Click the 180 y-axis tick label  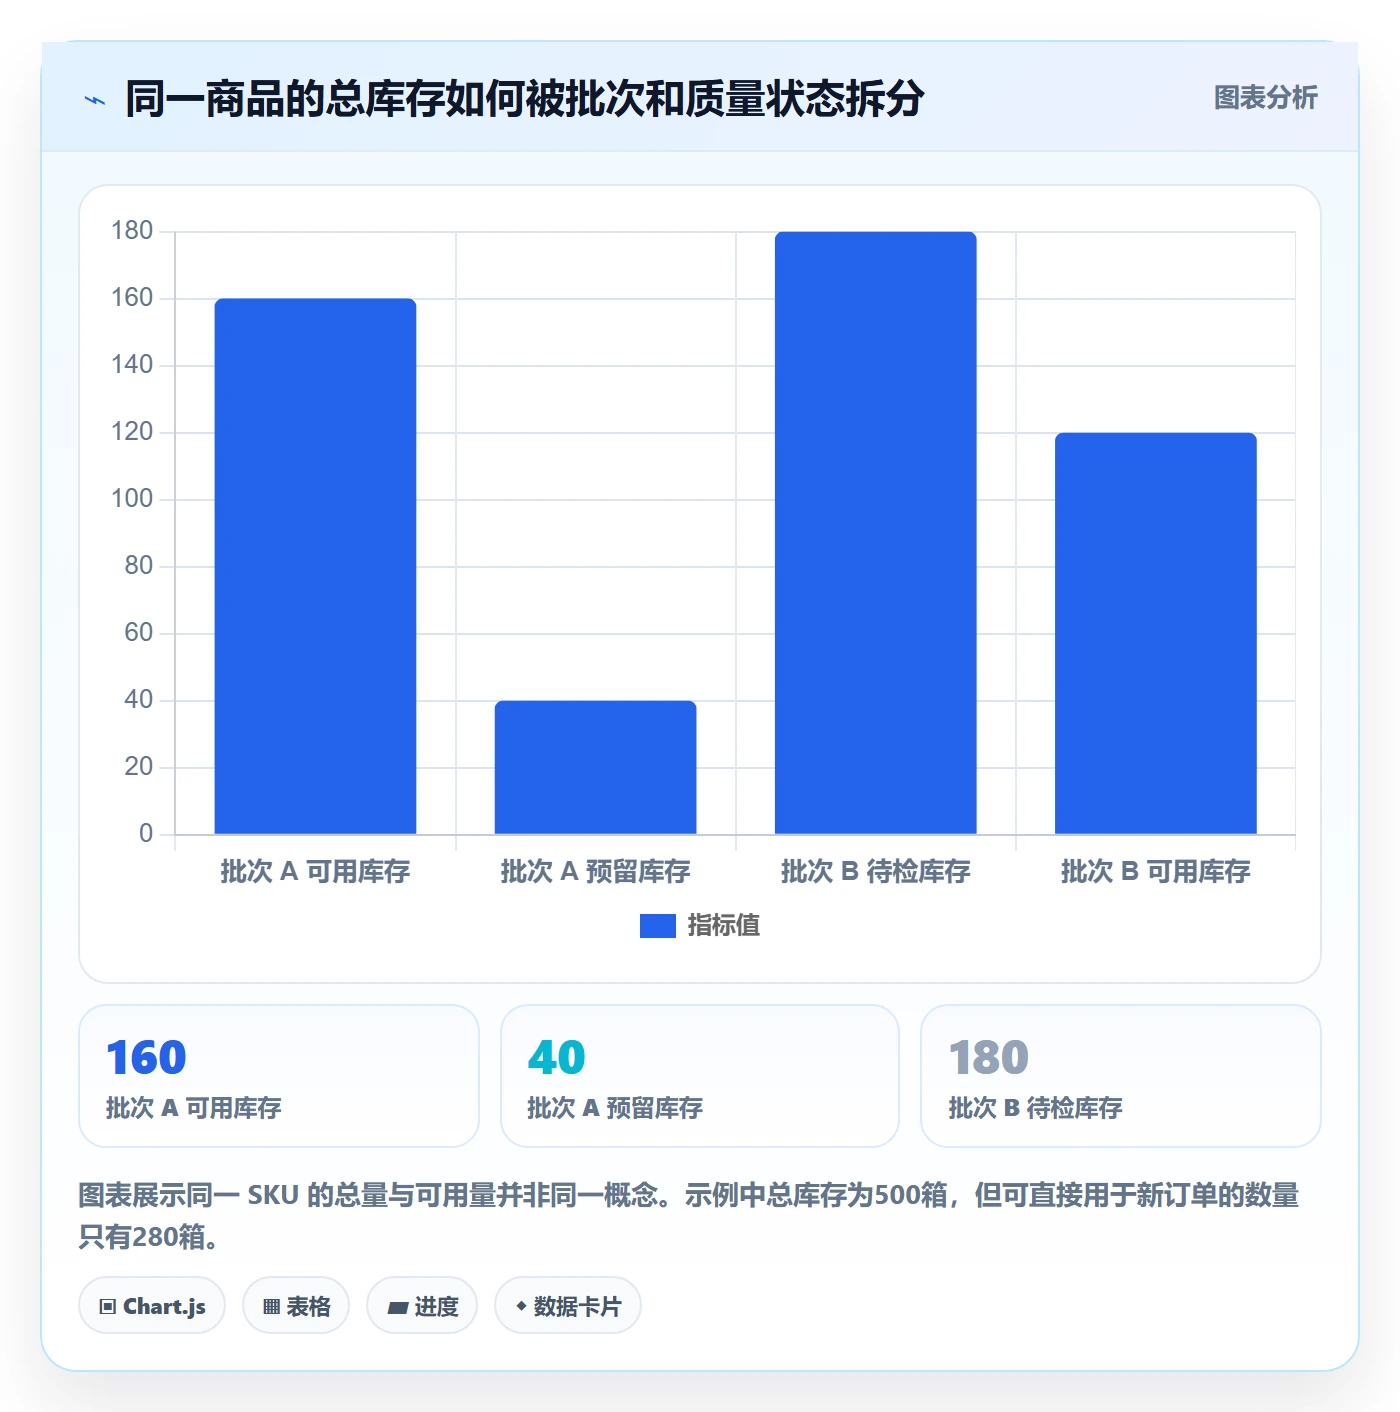pos(132,231)
